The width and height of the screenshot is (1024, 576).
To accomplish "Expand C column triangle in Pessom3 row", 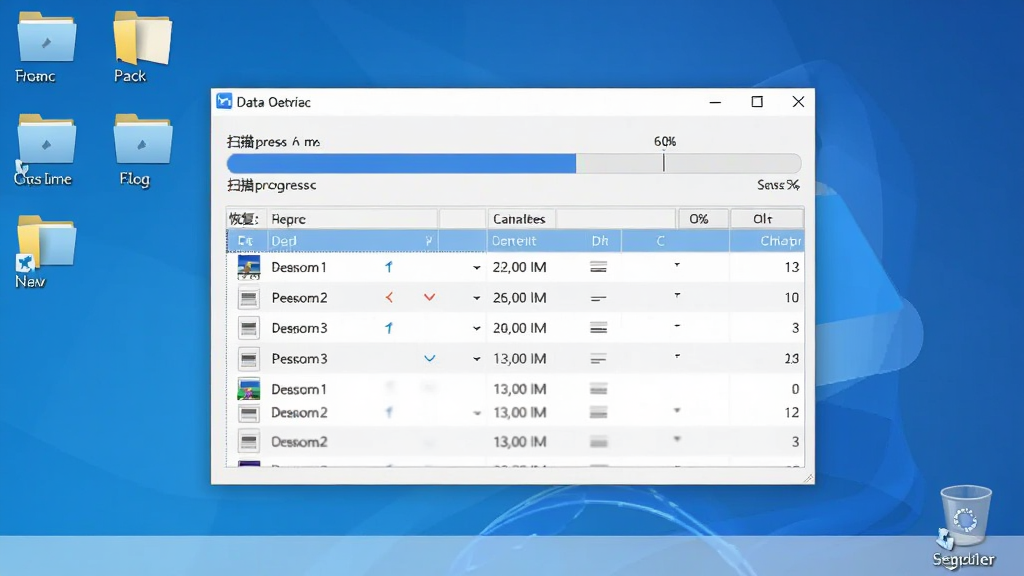I will point(677,356).
